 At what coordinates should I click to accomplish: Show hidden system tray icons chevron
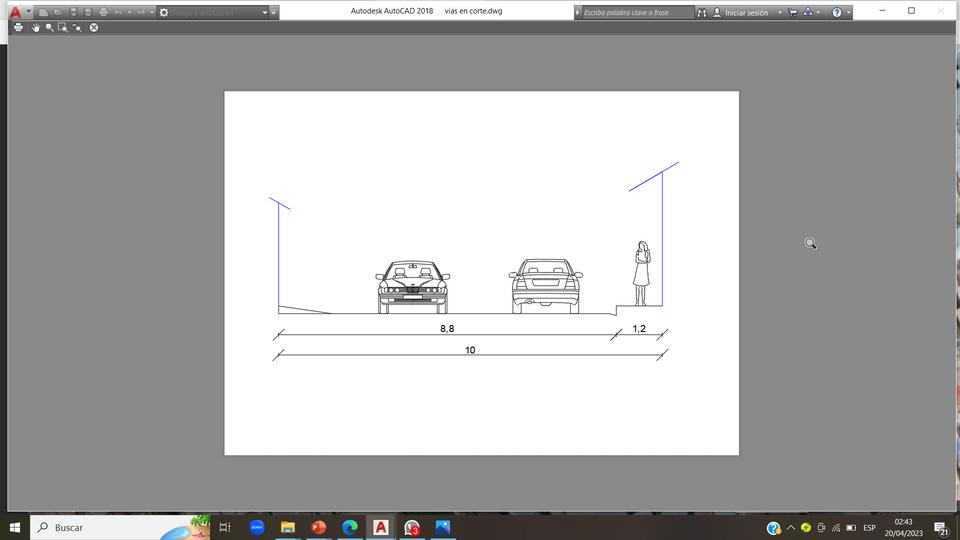[x=791, y=528]
